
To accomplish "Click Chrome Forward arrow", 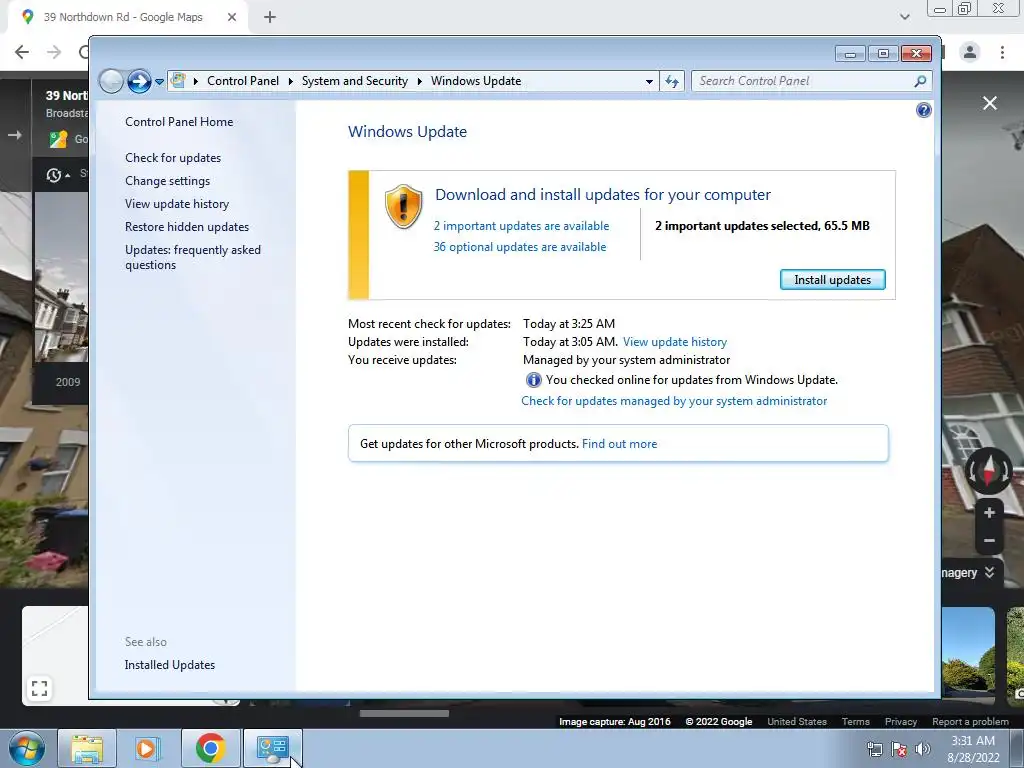I will [x=54, y=52].
